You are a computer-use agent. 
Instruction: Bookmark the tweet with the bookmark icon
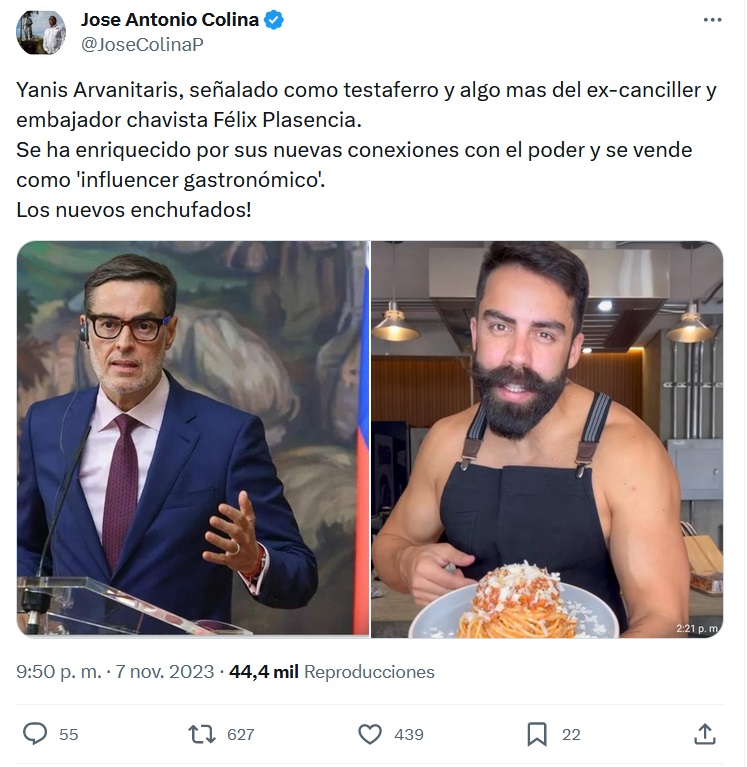537,734
